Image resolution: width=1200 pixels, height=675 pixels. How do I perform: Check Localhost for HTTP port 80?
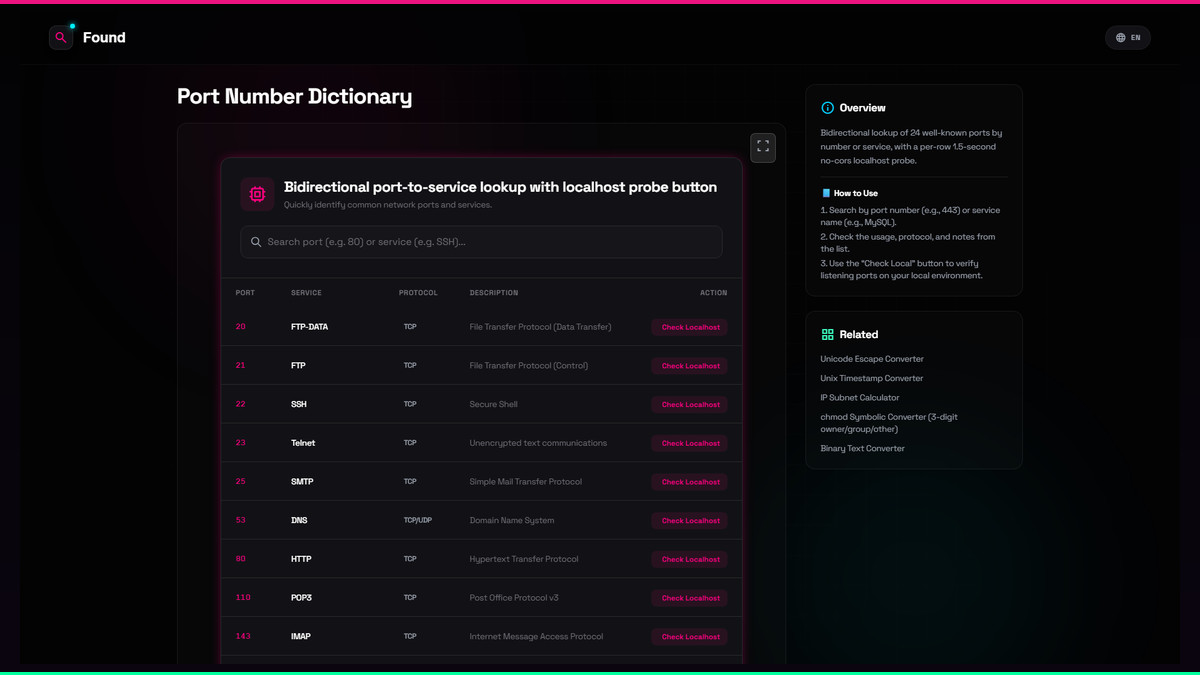(690, 559)
